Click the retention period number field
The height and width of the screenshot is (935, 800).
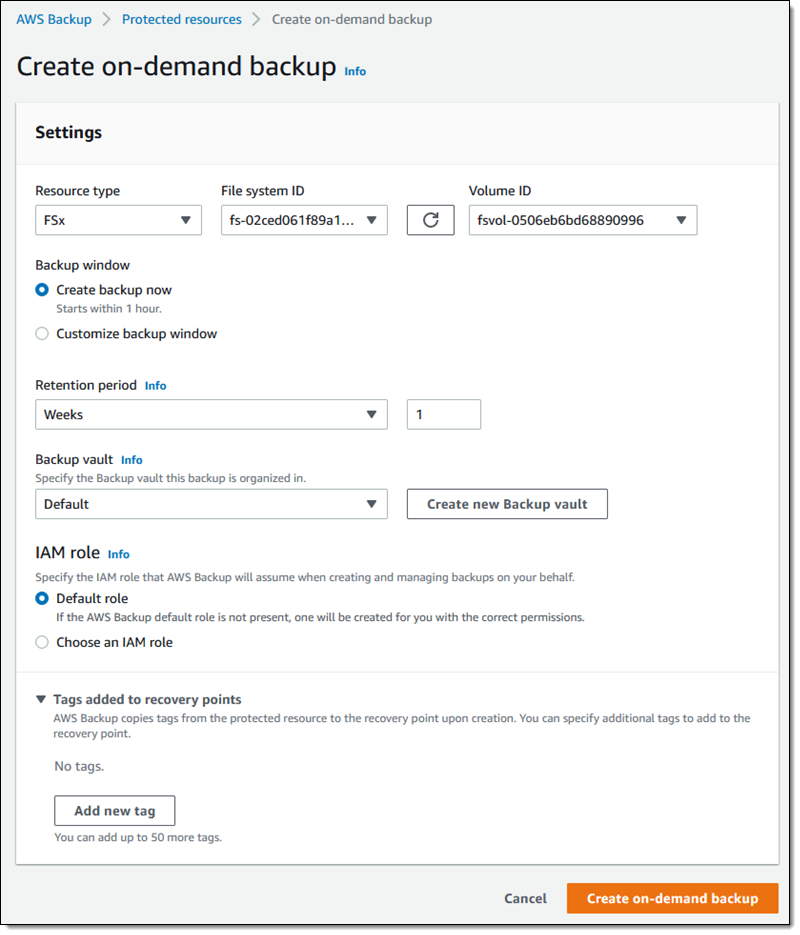point(443,414)
